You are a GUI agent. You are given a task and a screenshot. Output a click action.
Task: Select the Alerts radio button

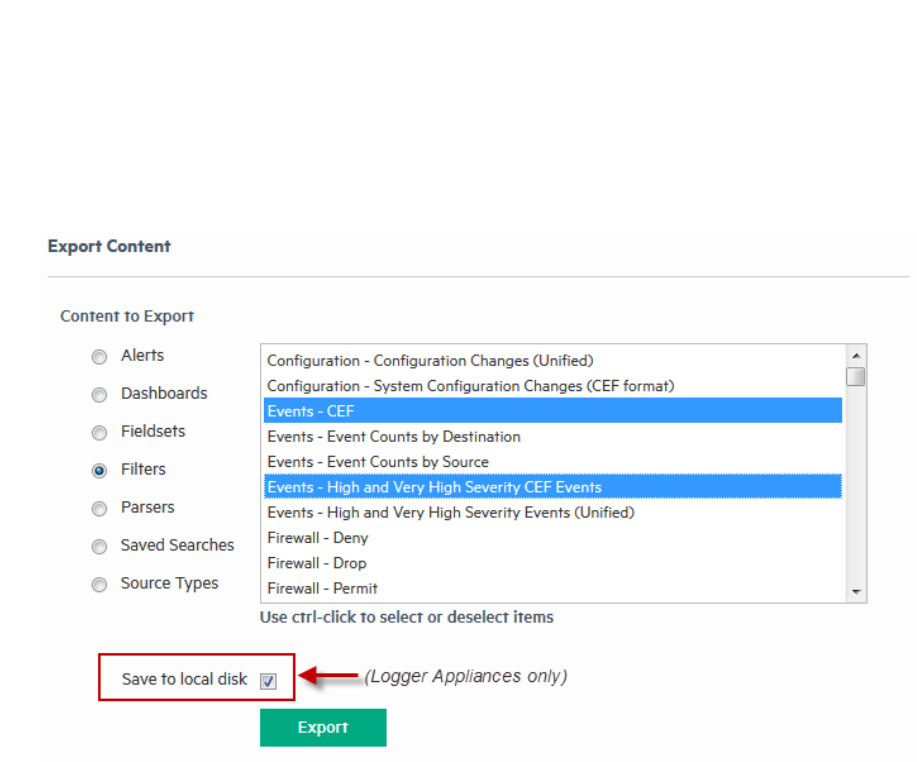(99, 357)
